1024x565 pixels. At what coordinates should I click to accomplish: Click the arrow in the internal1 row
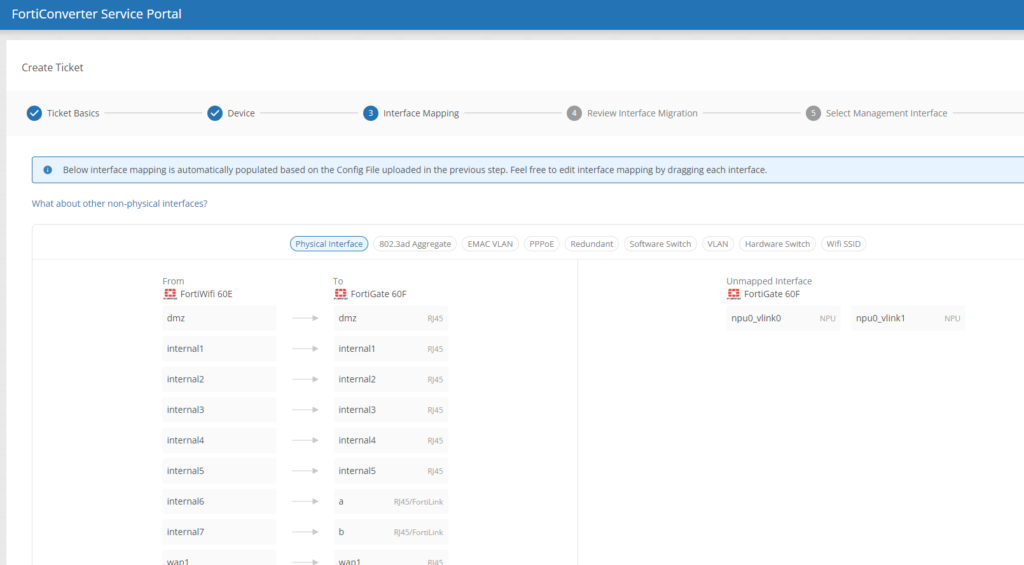coord(305,349)
